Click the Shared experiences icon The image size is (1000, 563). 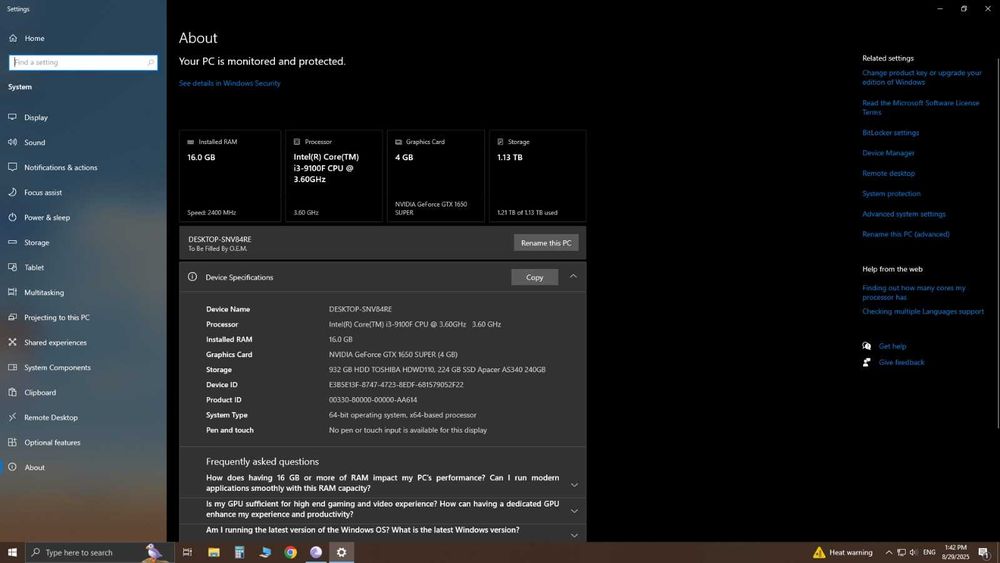click(x=12, y=342)
